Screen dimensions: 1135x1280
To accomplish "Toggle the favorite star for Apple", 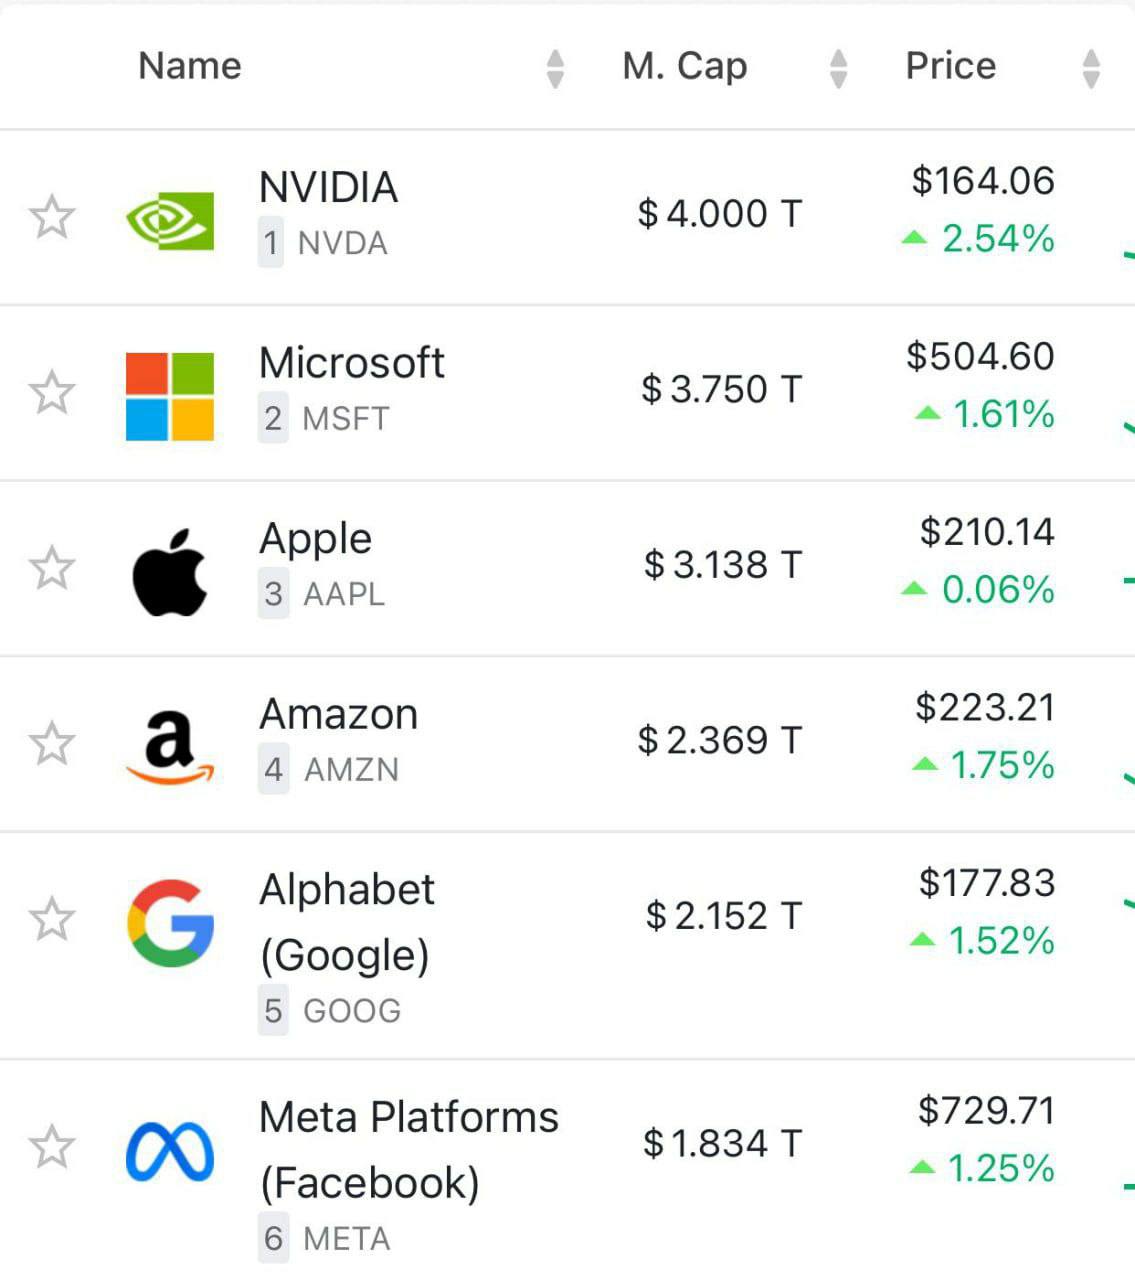I will [52, 568].
